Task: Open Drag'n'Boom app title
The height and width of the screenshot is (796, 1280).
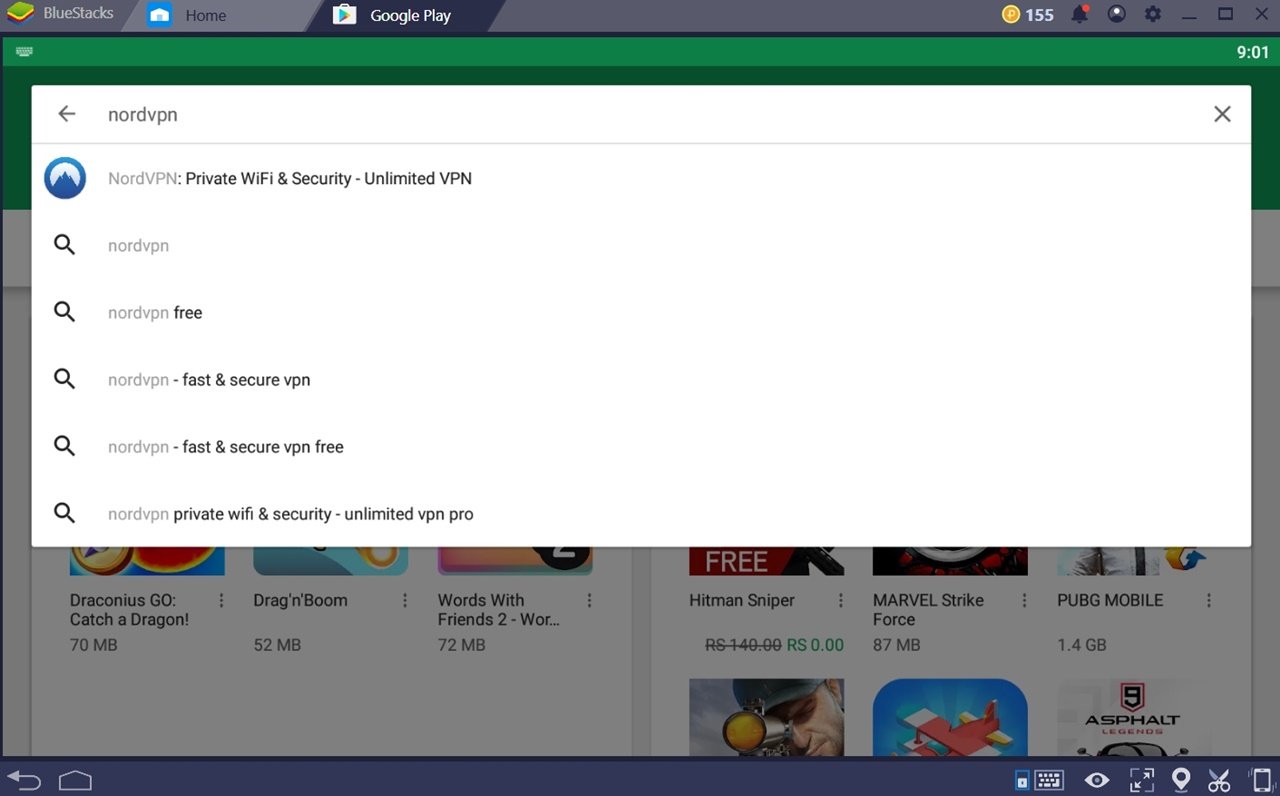Action: tap(301, 601)
